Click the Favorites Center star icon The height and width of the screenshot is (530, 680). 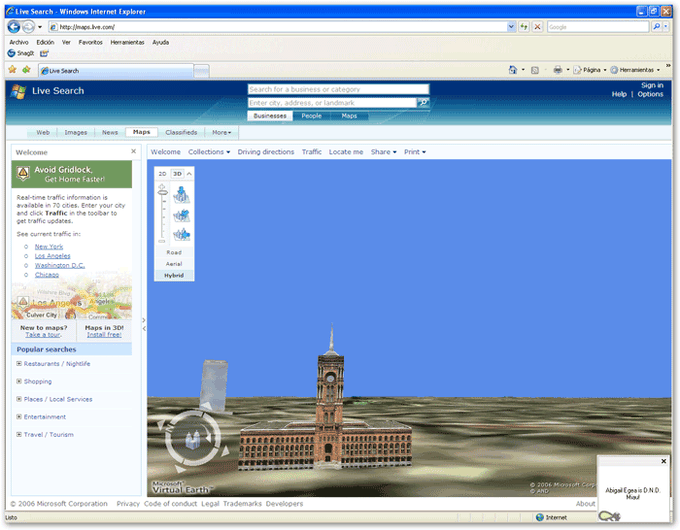pos(13,70)
